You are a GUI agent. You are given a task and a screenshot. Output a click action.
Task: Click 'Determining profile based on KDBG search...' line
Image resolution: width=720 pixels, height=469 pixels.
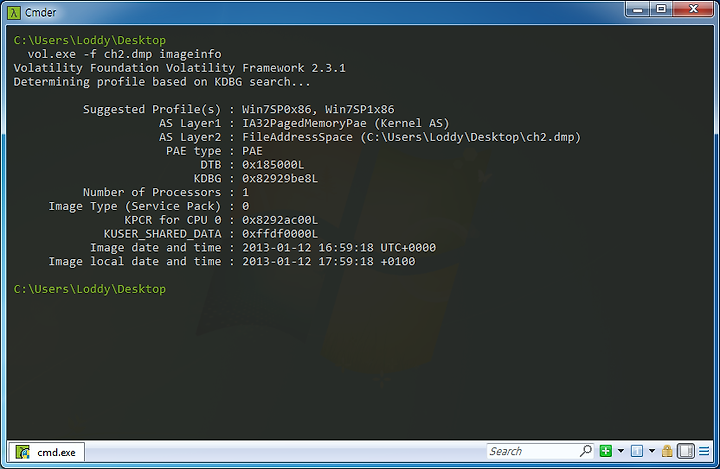coord(162,82)
